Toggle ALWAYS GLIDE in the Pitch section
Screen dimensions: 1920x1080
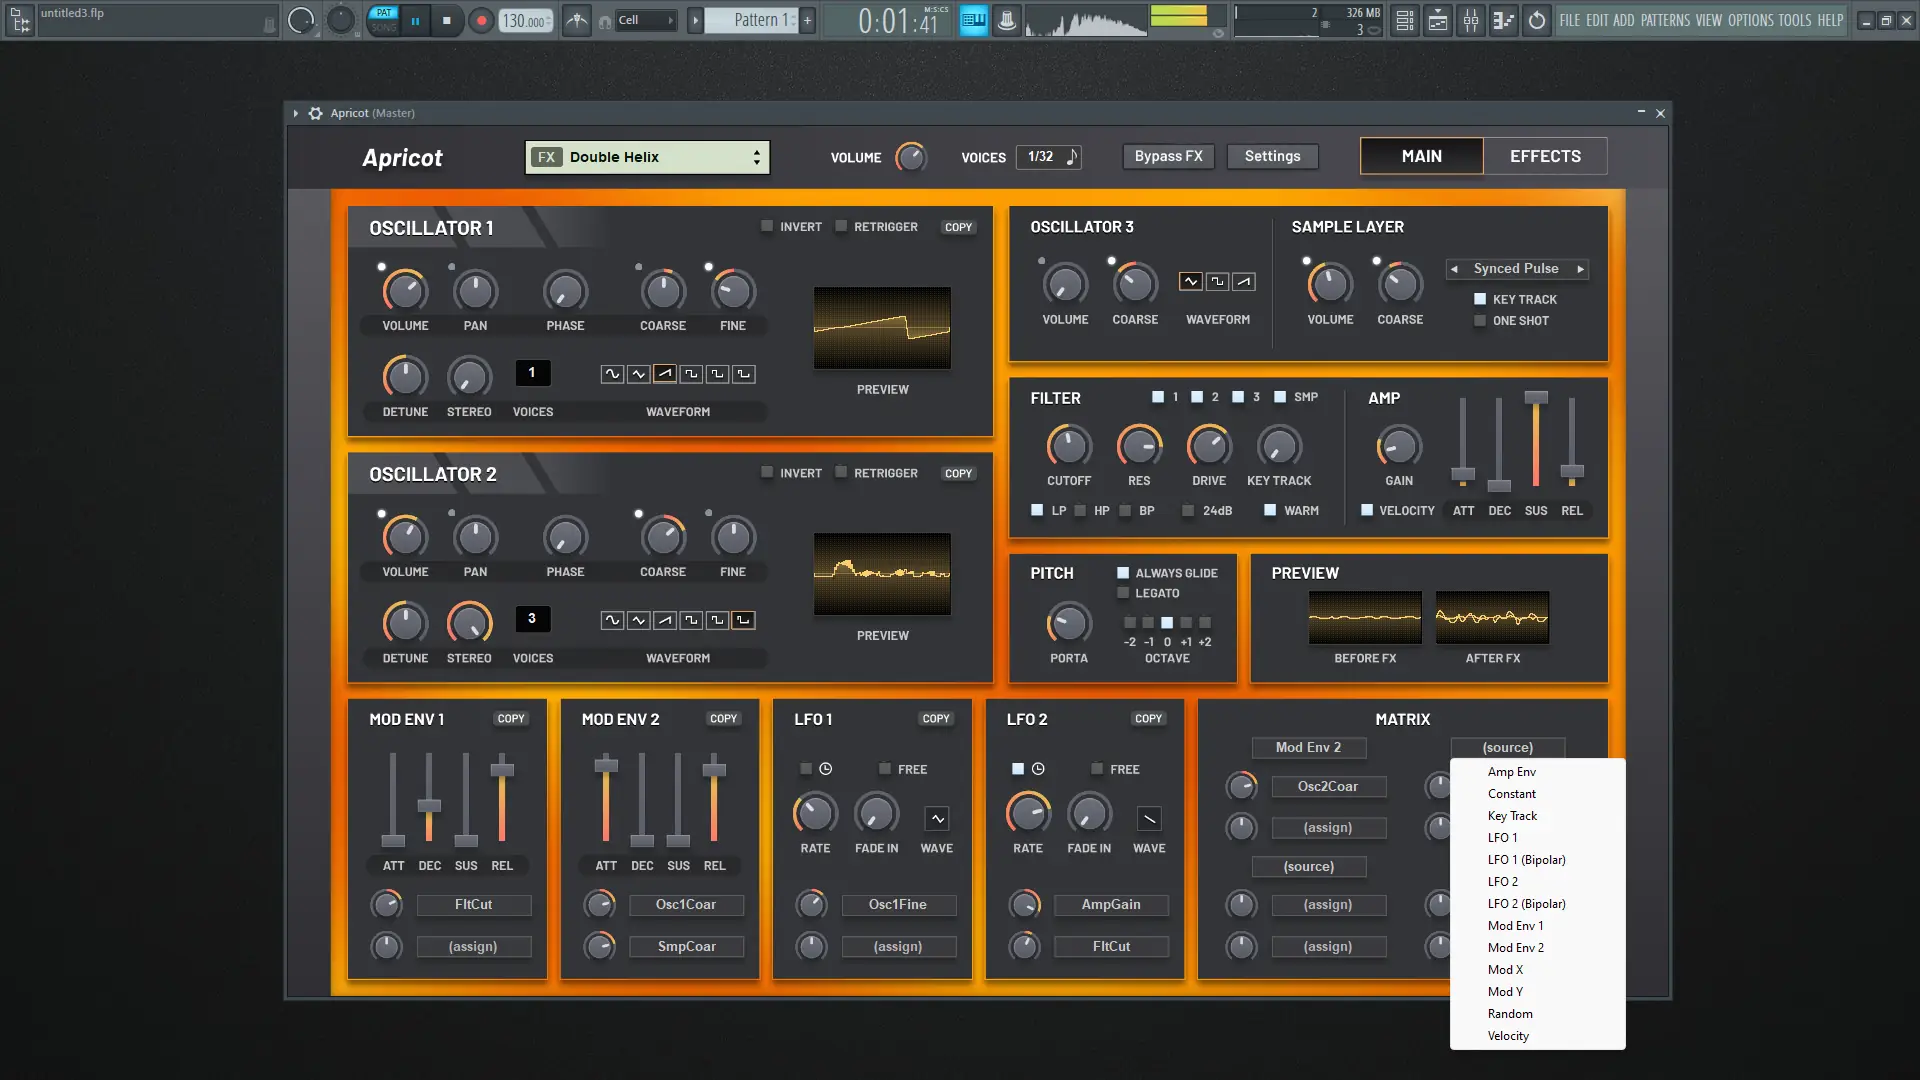tap(1123, 573)
